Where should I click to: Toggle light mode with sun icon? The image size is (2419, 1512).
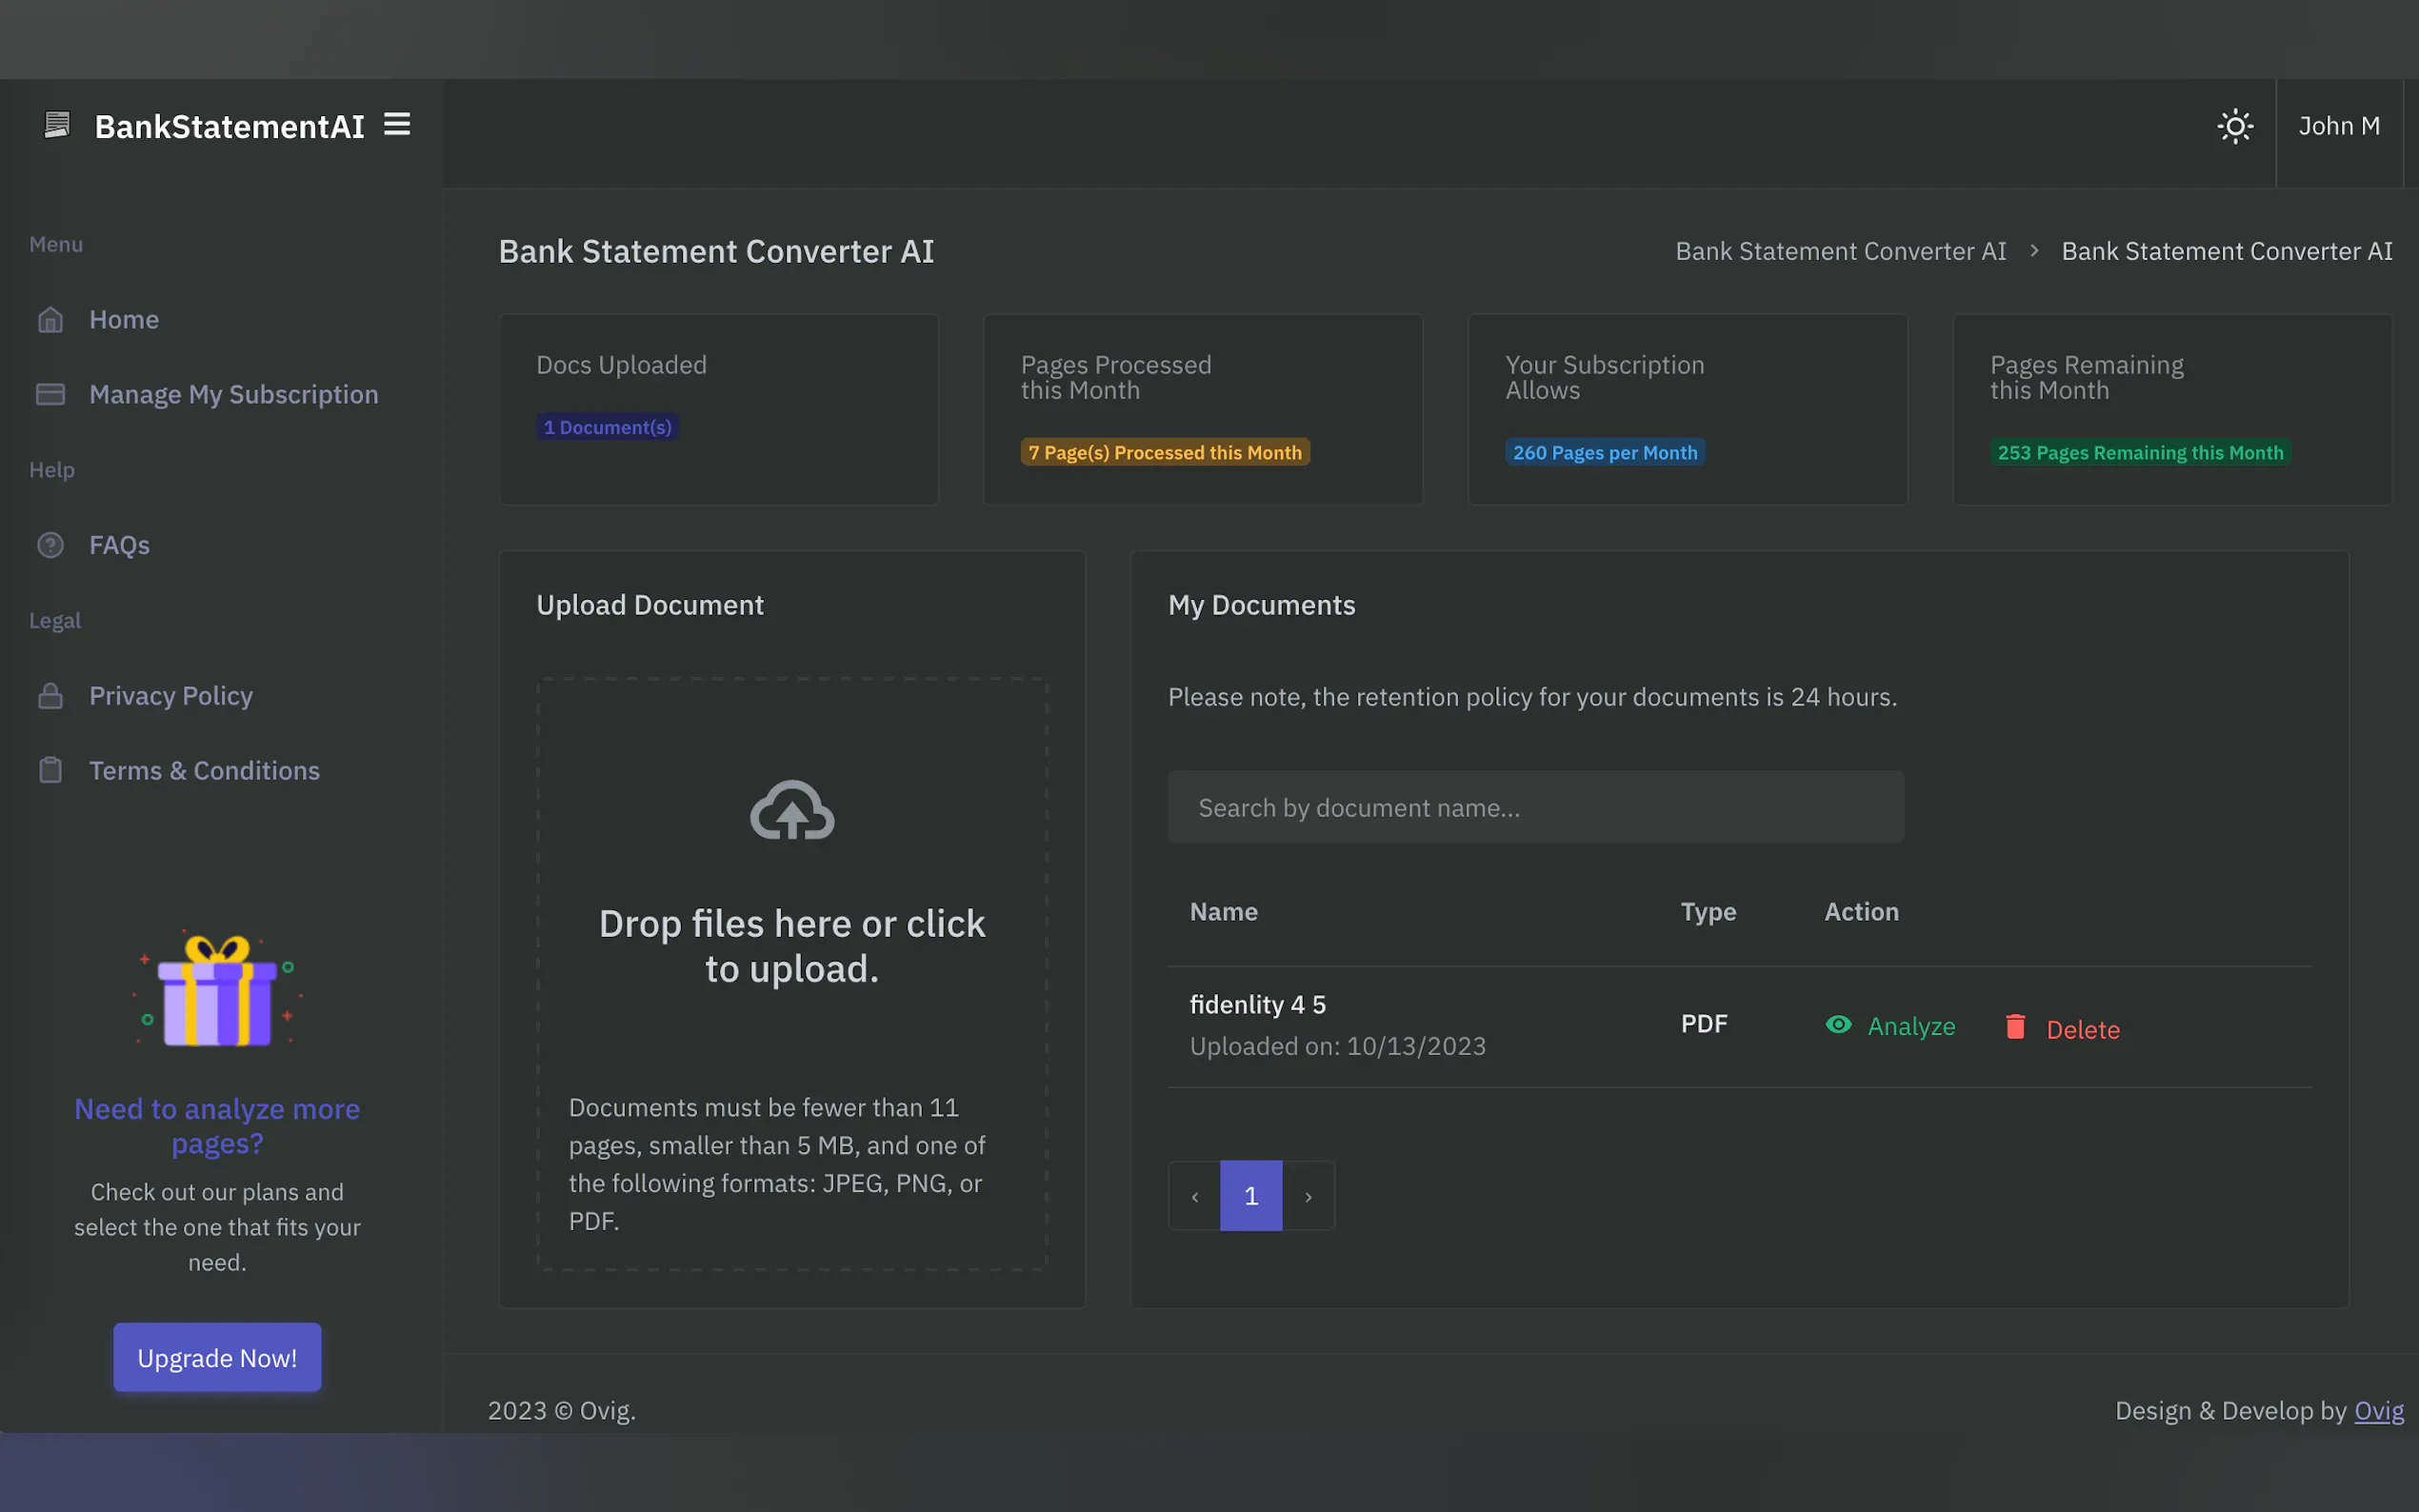tap(2234, 126)
